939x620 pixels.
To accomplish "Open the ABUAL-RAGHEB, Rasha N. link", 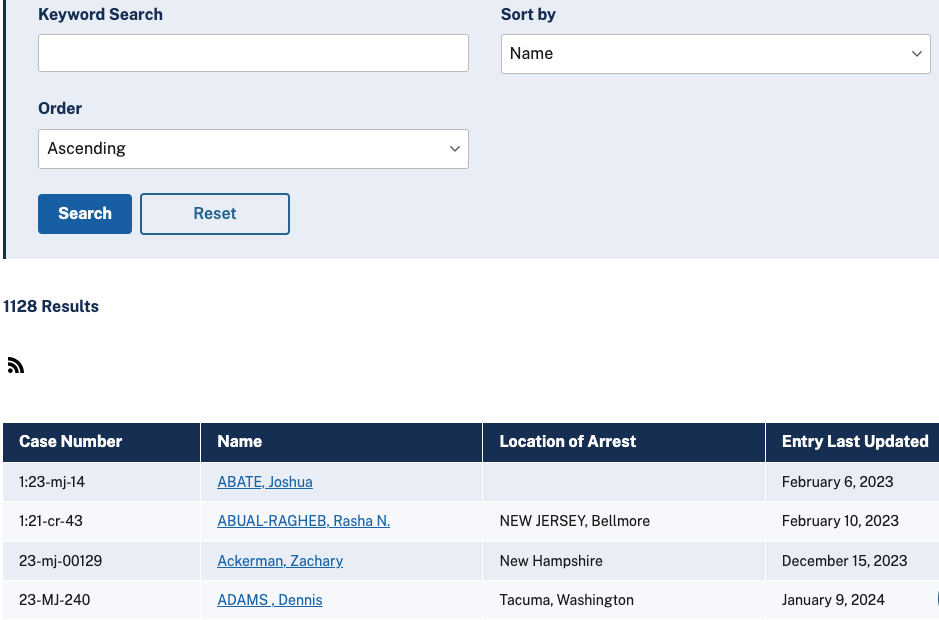I will pos(304,521).
